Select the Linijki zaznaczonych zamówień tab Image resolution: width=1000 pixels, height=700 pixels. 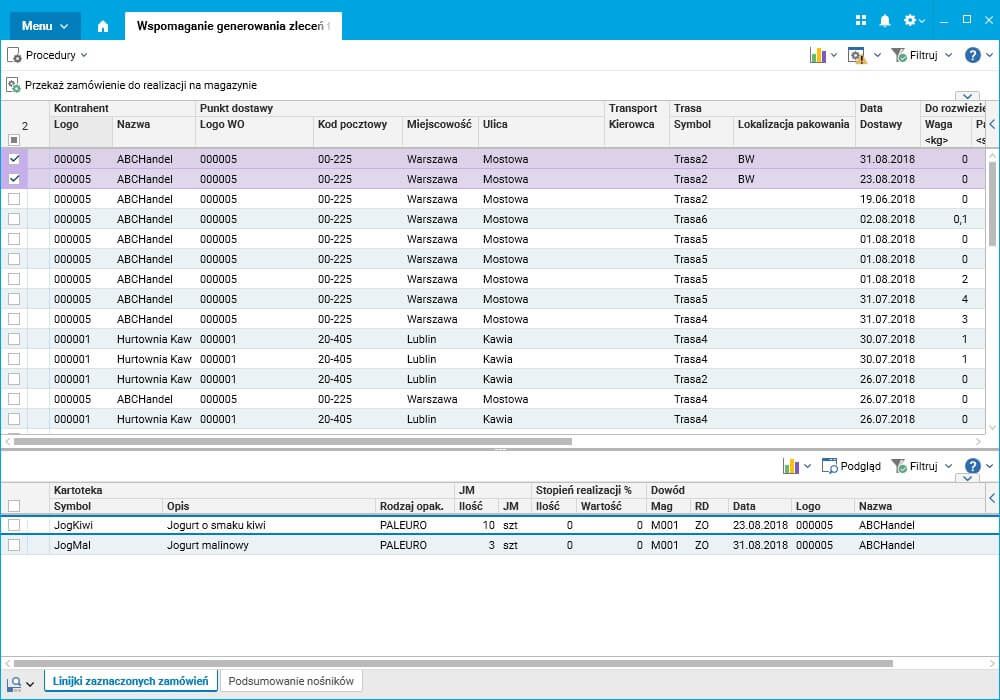point(130,681)
